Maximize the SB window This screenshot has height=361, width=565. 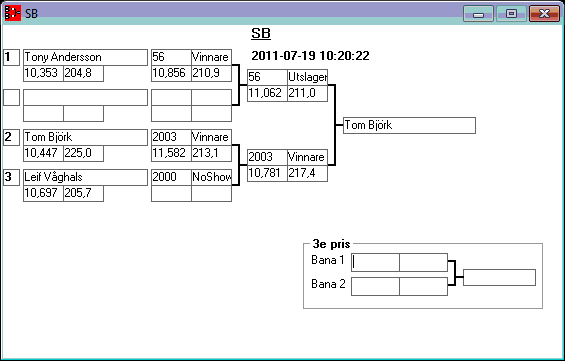coord(511,14)
